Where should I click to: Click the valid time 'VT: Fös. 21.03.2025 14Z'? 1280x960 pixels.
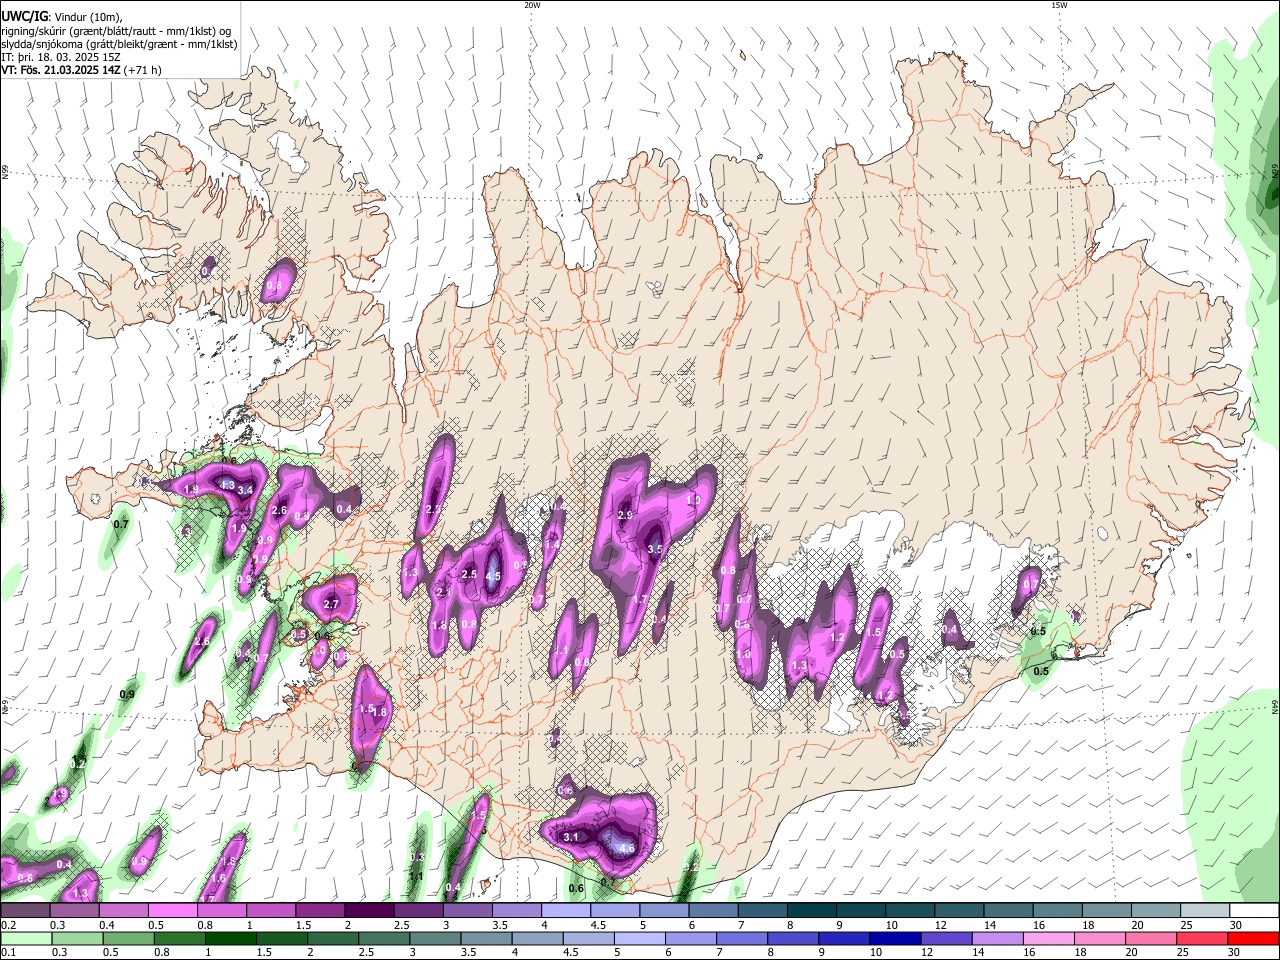(x=60, y=71)
